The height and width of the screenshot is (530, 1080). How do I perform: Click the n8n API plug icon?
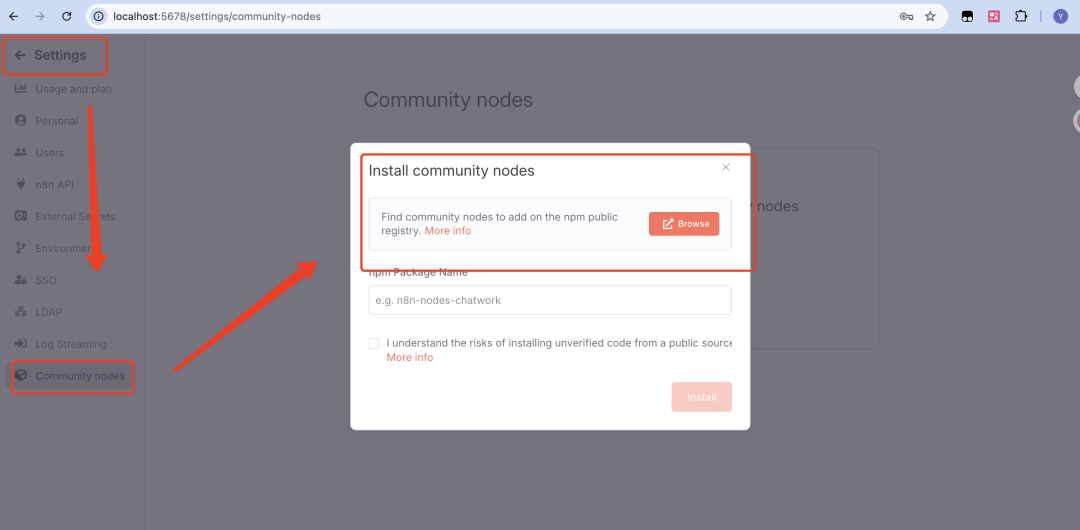[21, 184]
